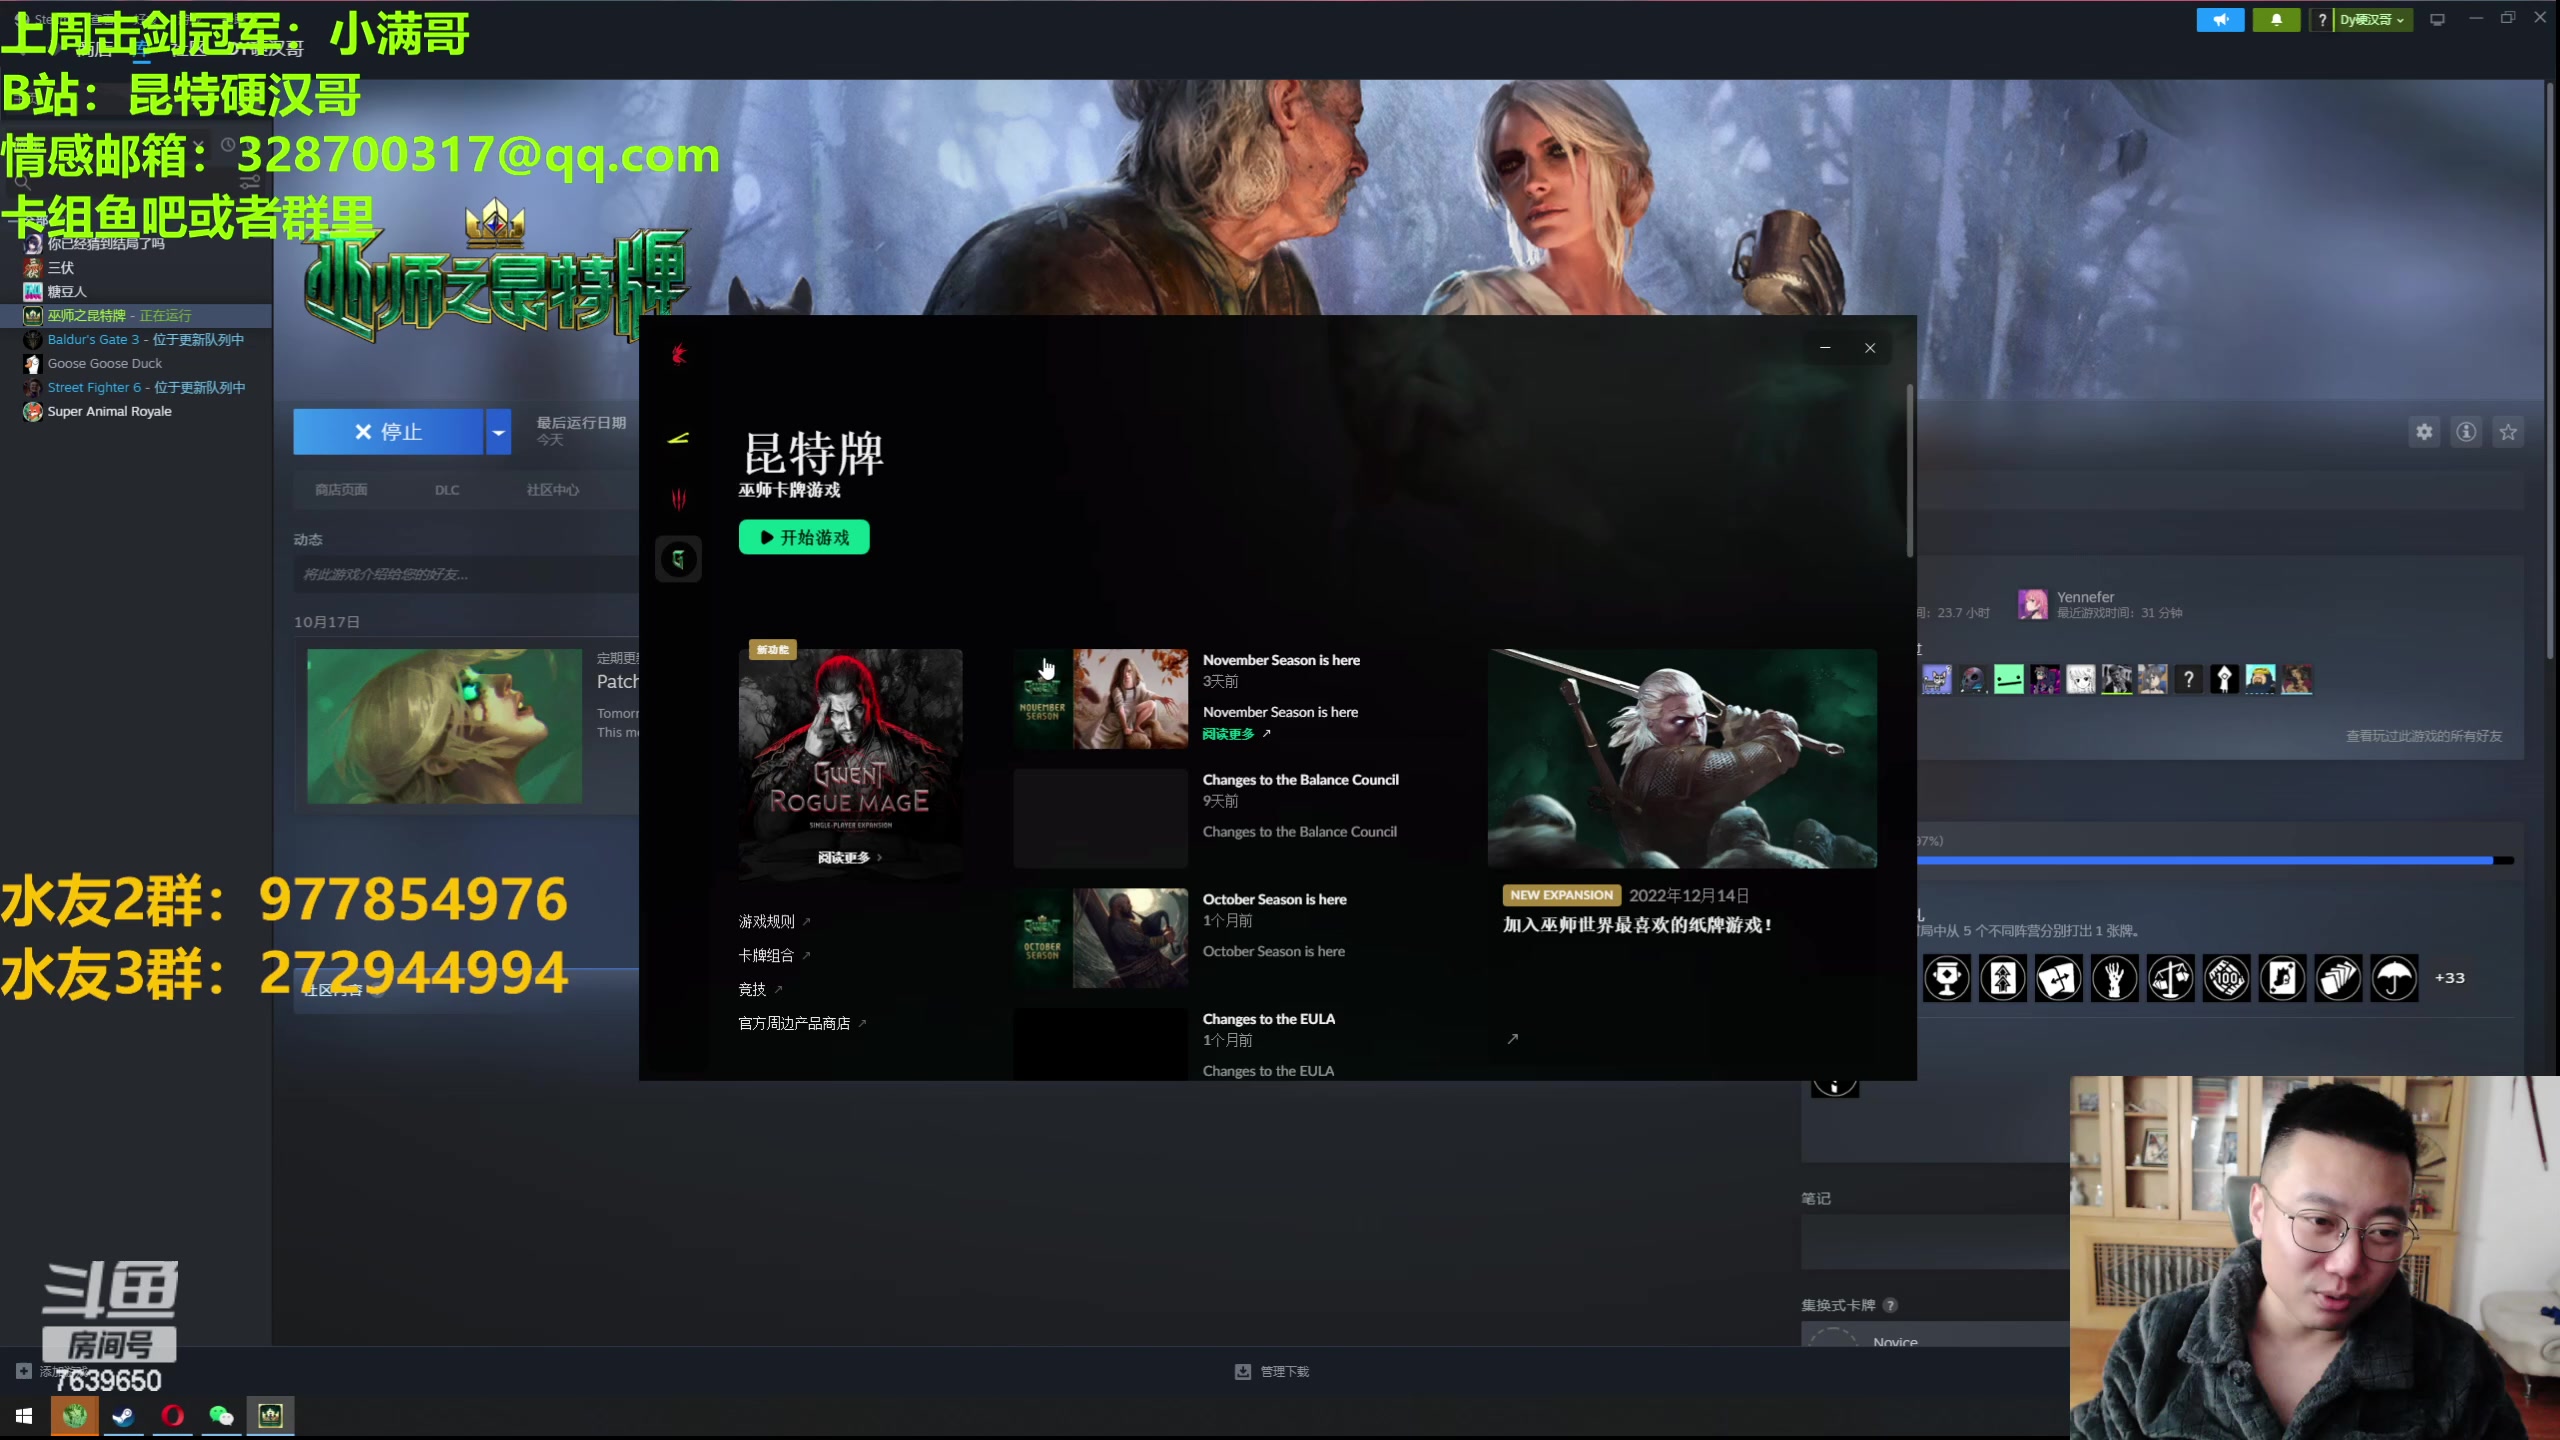
Task: Switch to 商店页面 tab in Steam
Action: coord(341,490)
